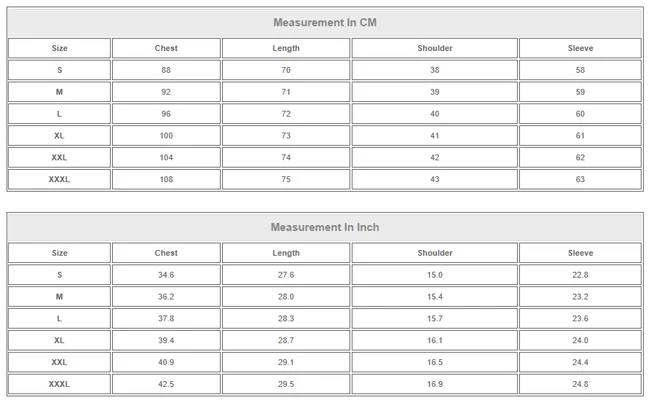
Task: Click the chest value 34.6 cell
Action: [166, 275]
